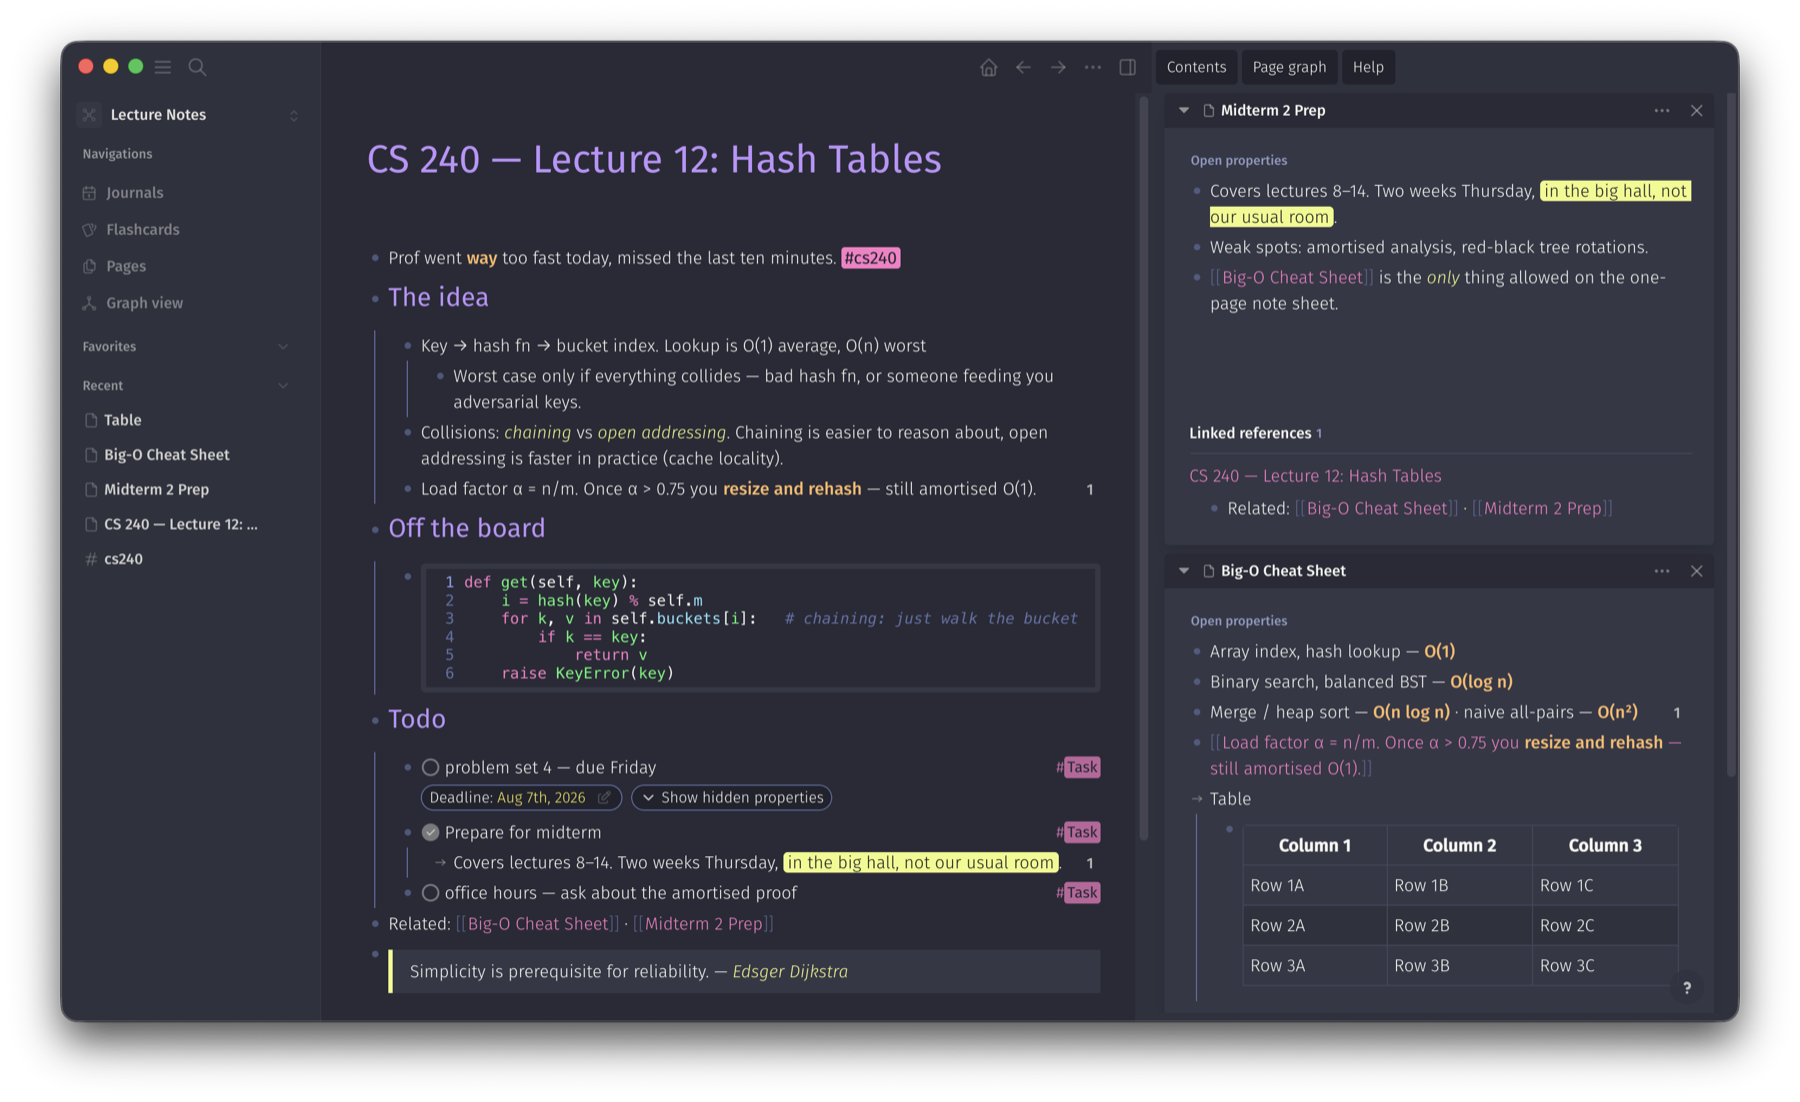Viewport: 1800px width, 1102px height.
Task: Collapse the Recent section
Action: click(283, 386)
